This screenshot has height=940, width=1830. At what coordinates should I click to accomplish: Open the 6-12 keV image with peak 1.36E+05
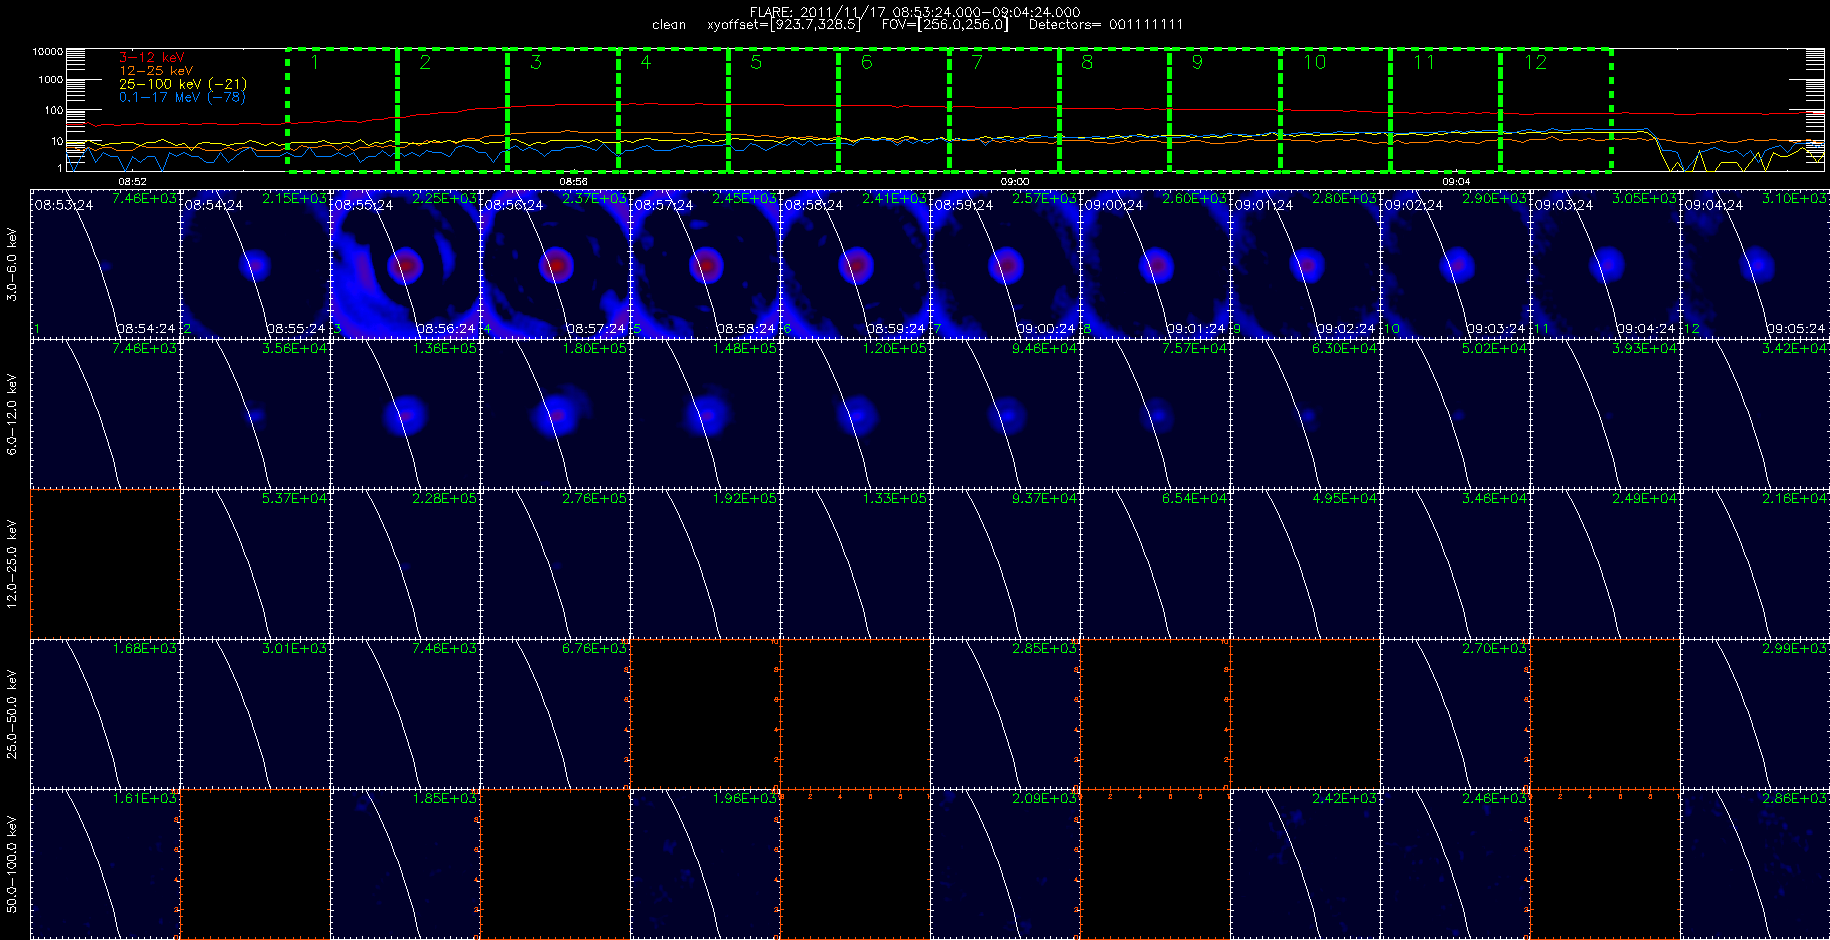(x=405, y=414)
